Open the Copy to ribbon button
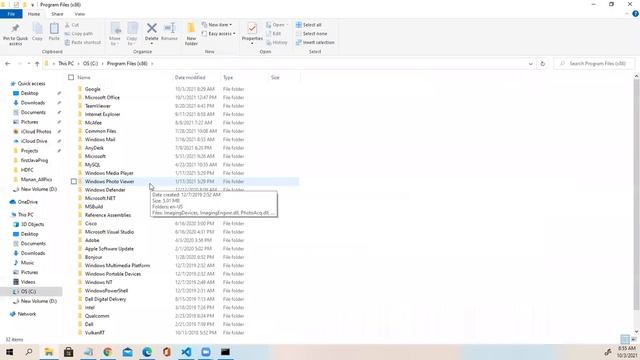Screen dimensions: 640x360 tap(132, 34)
